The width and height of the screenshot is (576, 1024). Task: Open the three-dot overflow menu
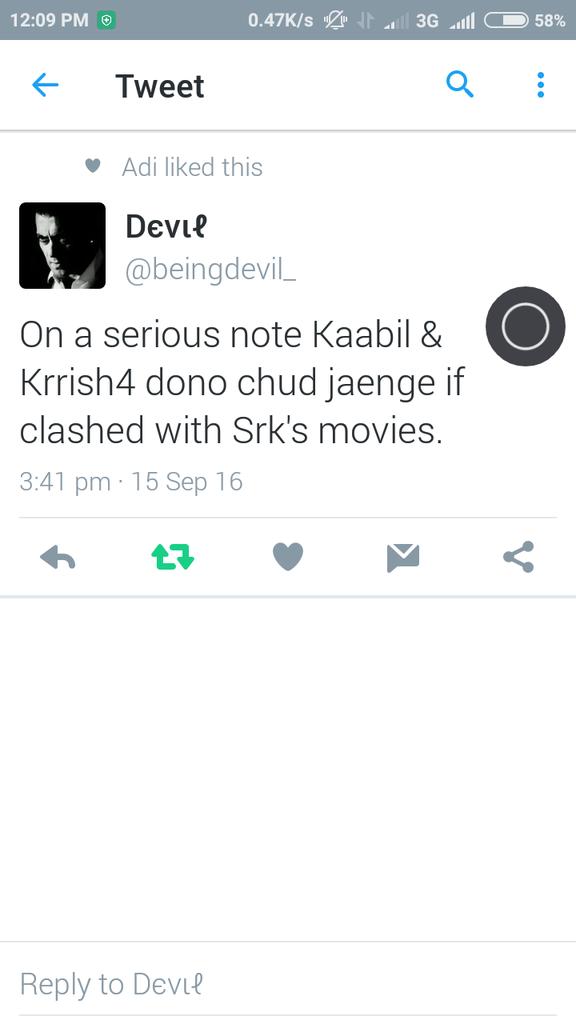pos(541,85)
